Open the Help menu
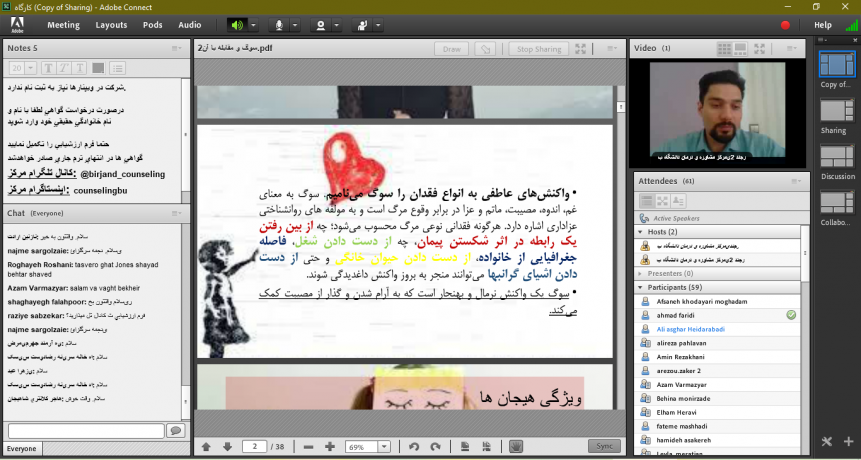Image resolution: width=861 pixels, height=460 pixels. pyautogui.click(x=823, y=25)
